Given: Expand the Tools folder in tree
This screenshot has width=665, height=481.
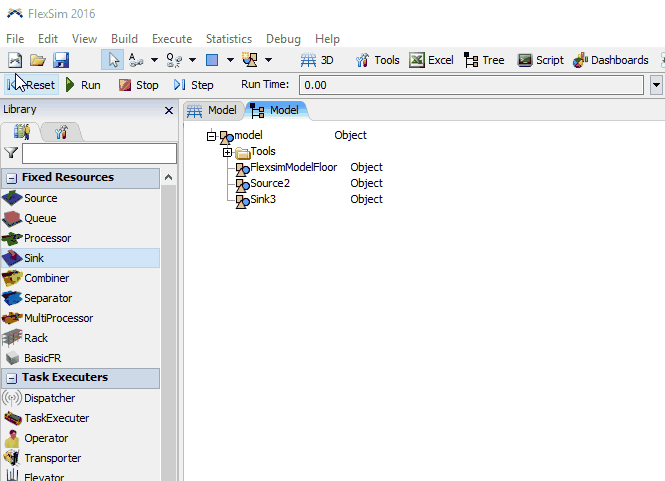Looking at the screenshot, I should pyautogui.click(x=227, y=152).
